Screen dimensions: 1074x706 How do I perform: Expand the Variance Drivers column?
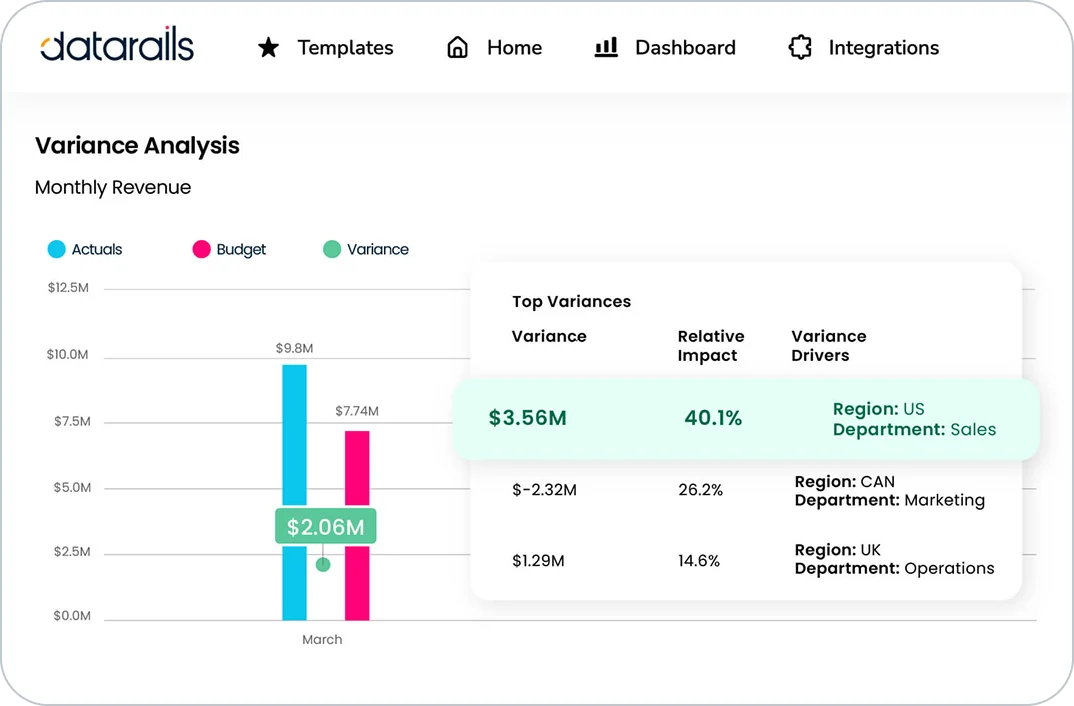click(829, 345)
